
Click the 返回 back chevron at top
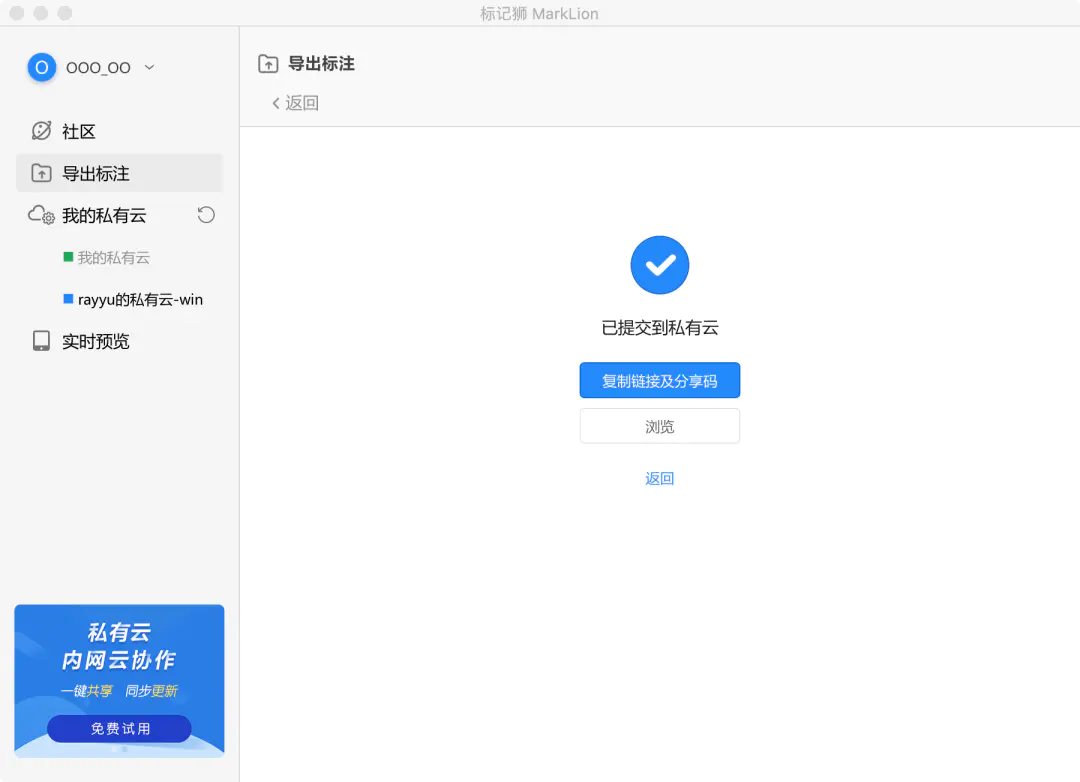click(276, 103)
